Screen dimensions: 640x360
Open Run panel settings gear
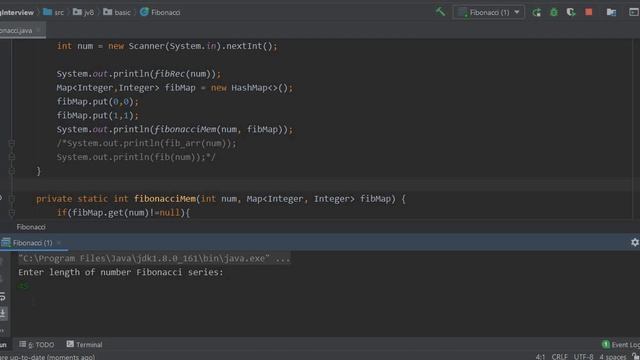[635, 242]
